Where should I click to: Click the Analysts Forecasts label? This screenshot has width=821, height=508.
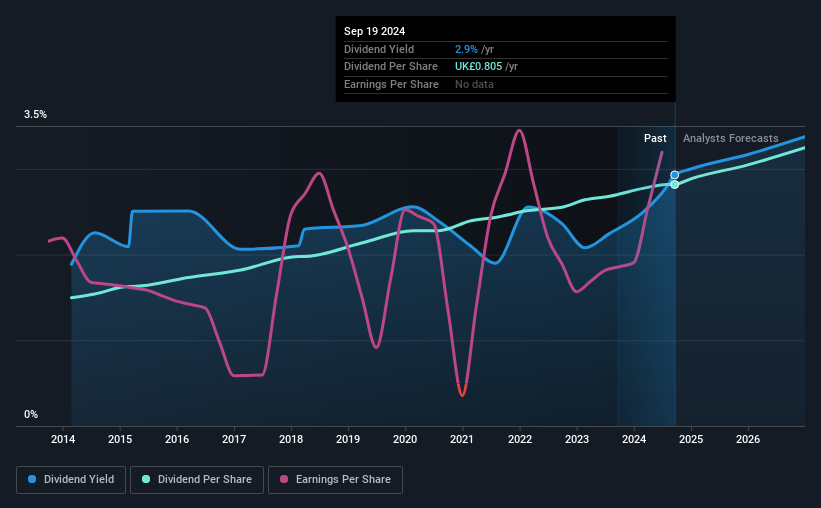[730, 138]
